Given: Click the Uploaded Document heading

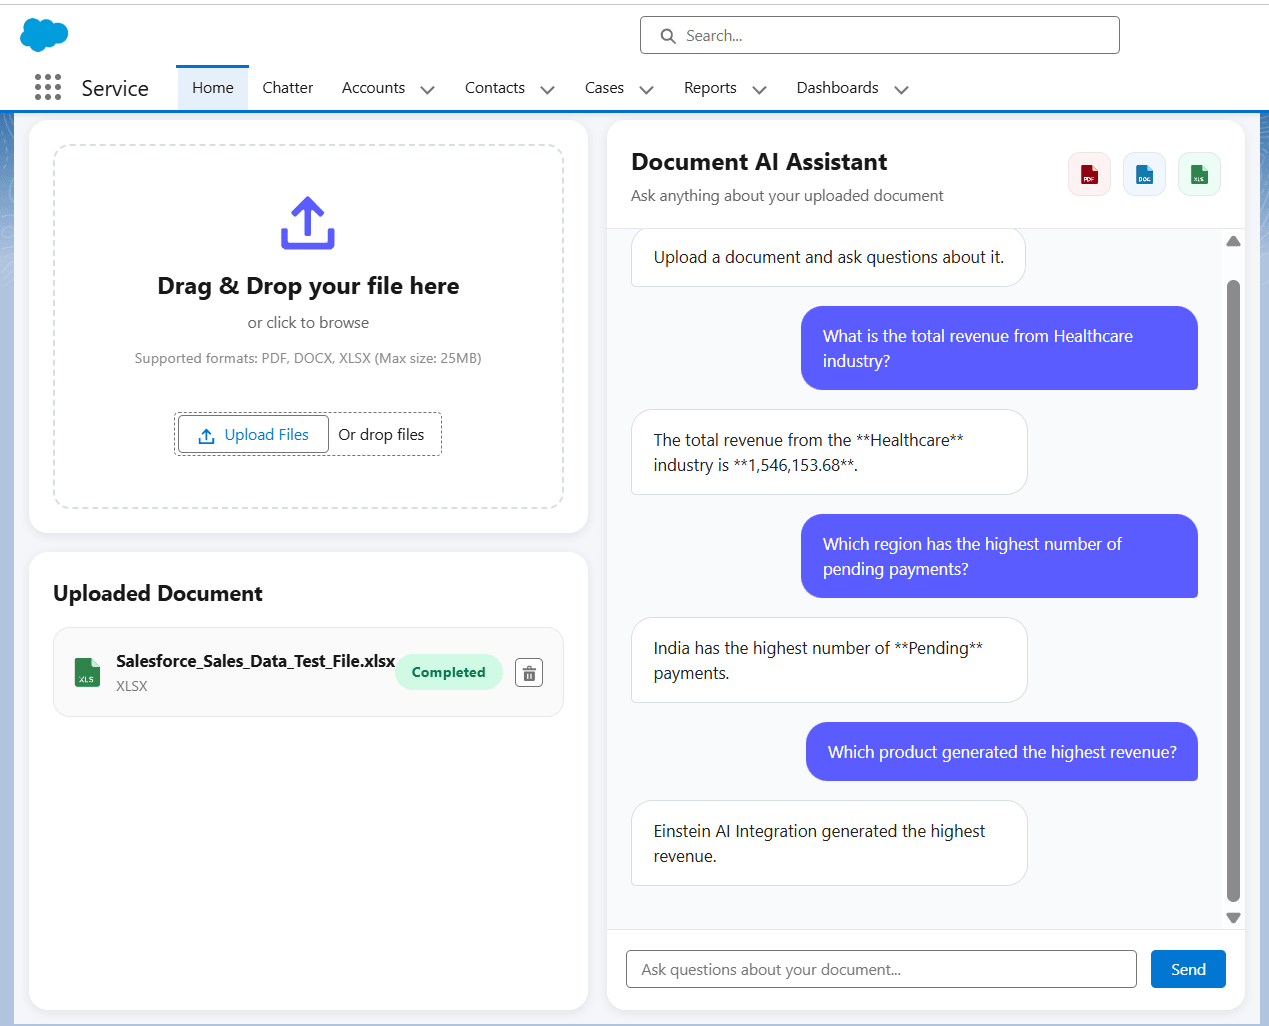Looking at the screenshot, I should click(158, 594).
